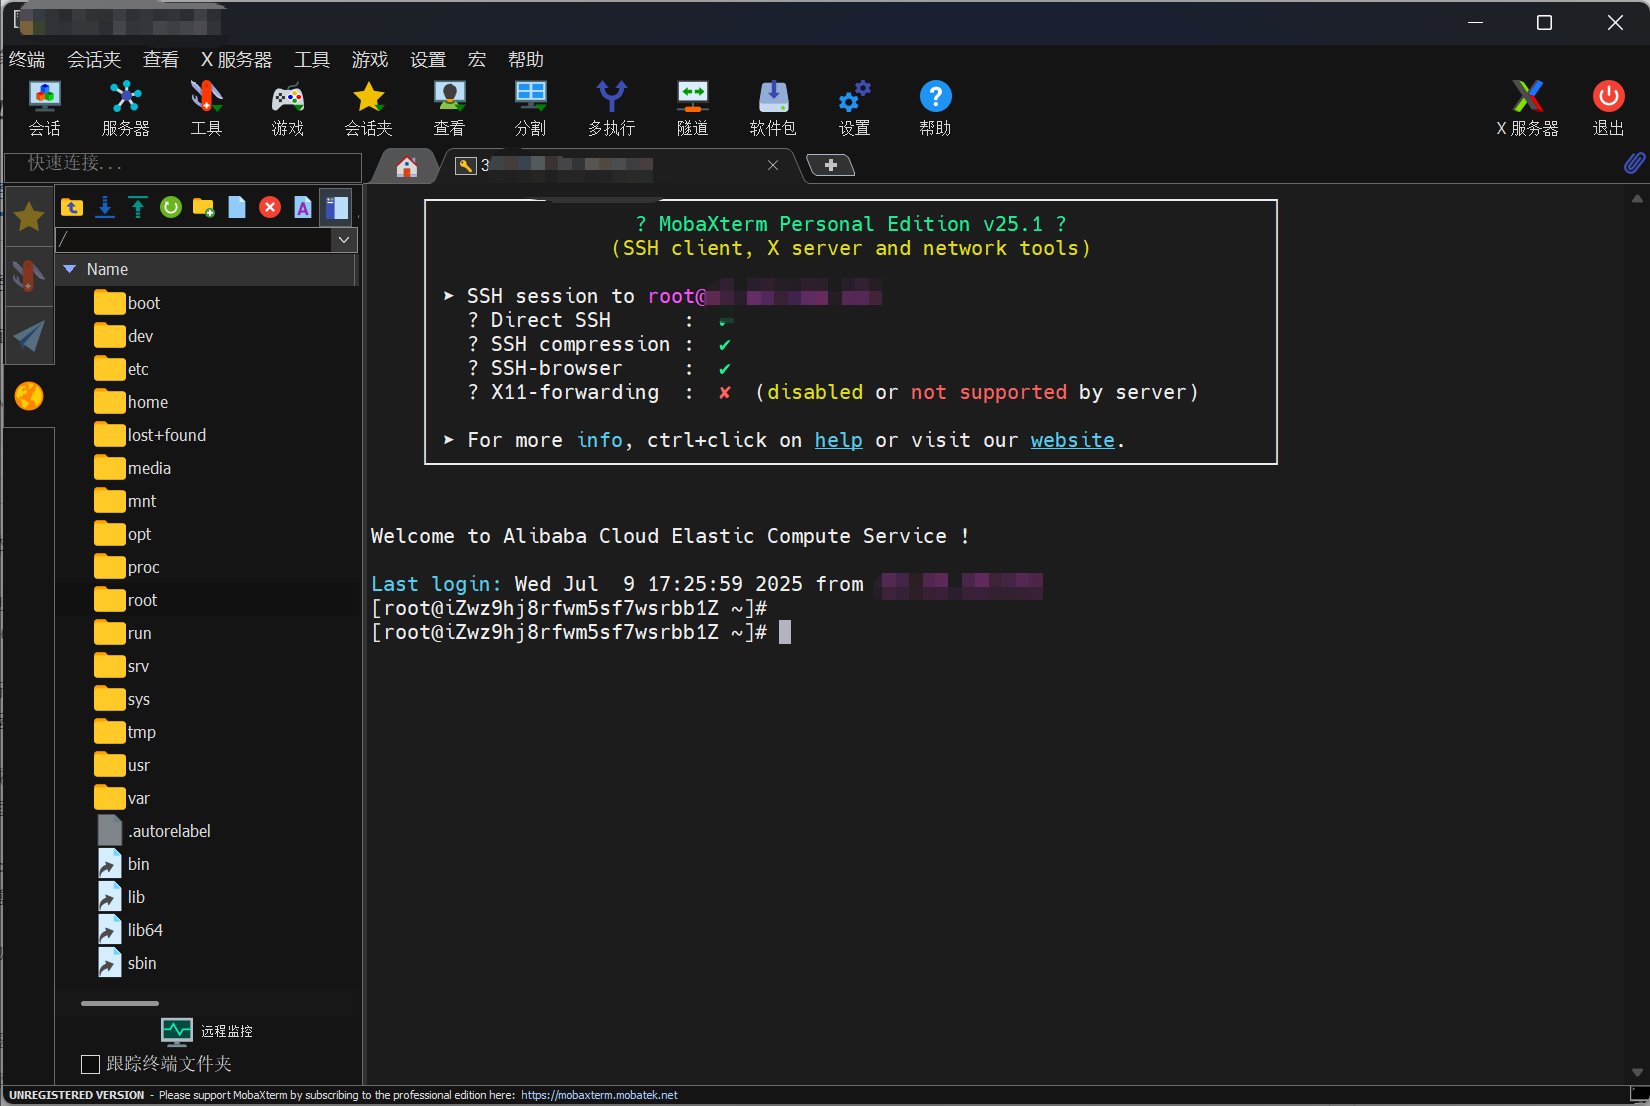1650x1106 pixels.
Task: Enable 跟踪终端文件夹 checkbox
Action: (90, 1064)
